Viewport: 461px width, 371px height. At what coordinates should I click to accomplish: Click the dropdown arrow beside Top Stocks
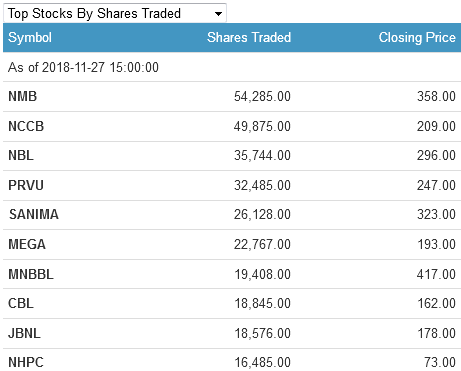click(218, 14)
